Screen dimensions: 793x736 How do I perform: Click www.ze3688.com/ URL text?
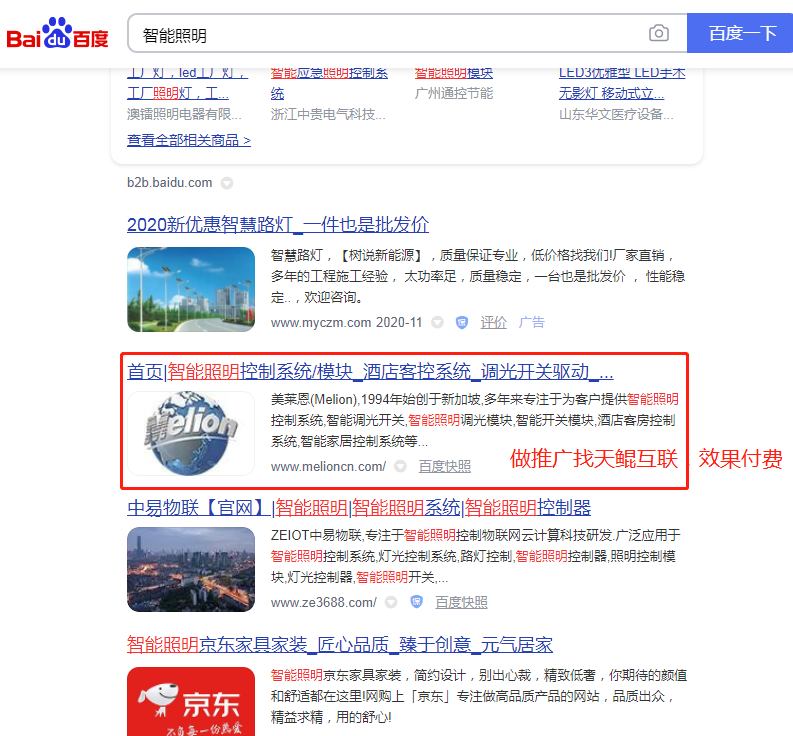click(324, 603)
